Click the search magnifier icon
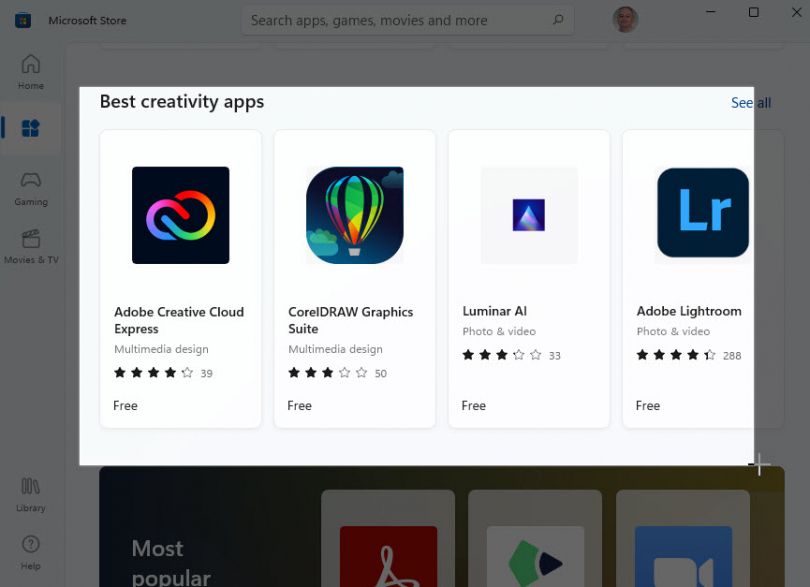 [x=559, y=20]
